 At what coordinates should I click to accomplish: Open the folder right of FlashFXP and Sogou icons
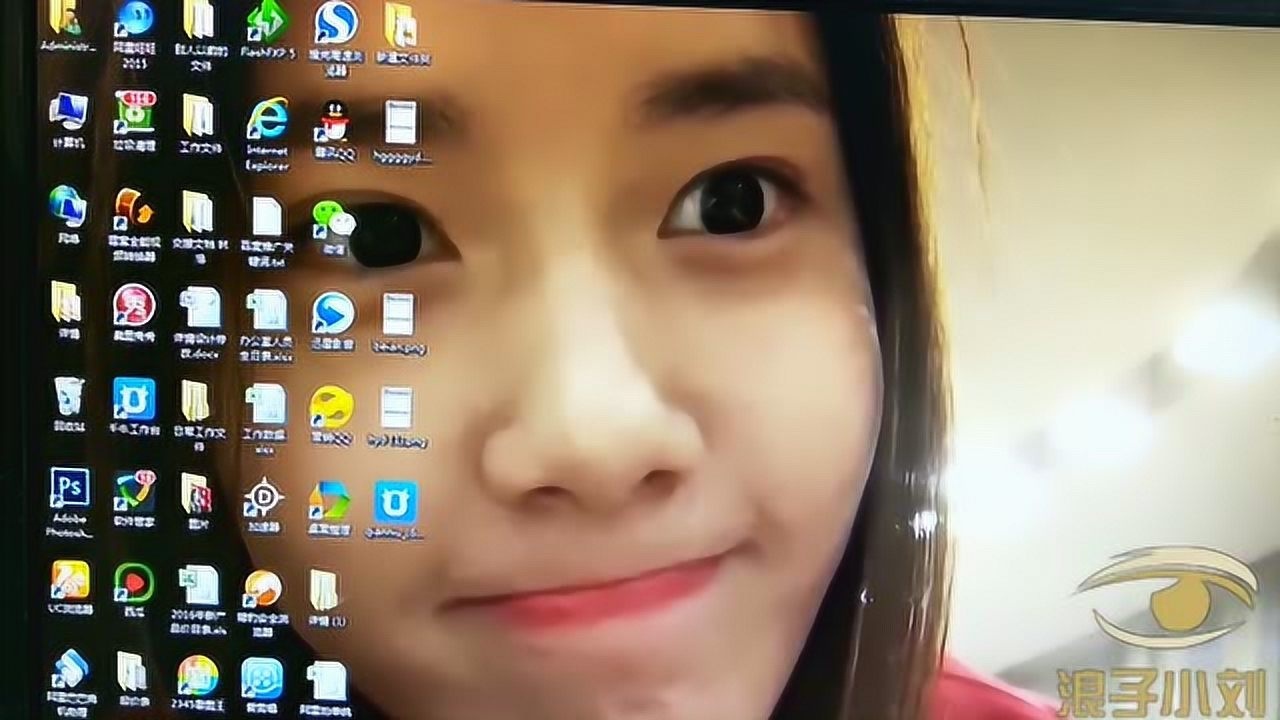pyautogui.click(x=401, y=27)
